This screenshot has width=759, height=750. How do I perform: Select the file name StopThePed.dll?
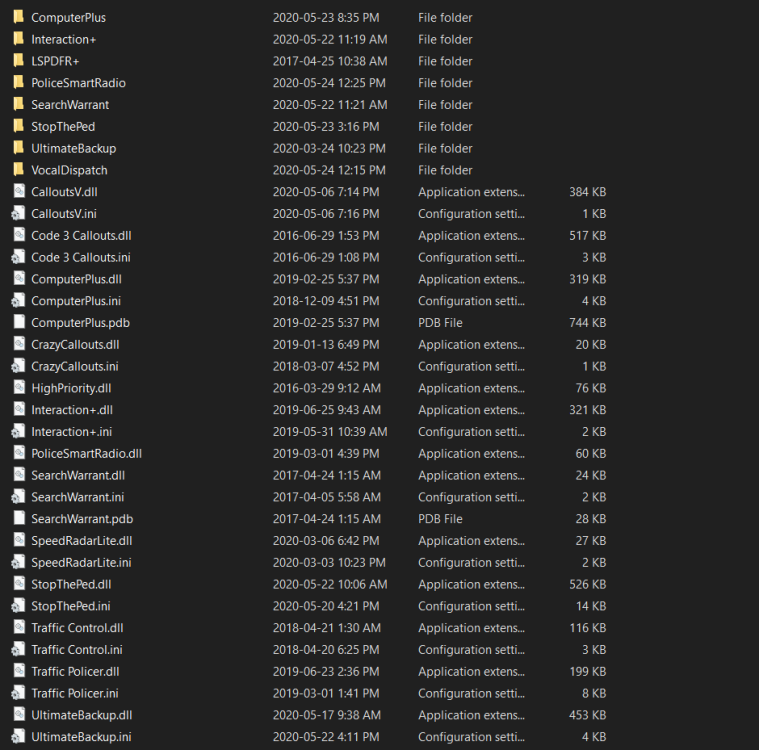pos(71,584)
